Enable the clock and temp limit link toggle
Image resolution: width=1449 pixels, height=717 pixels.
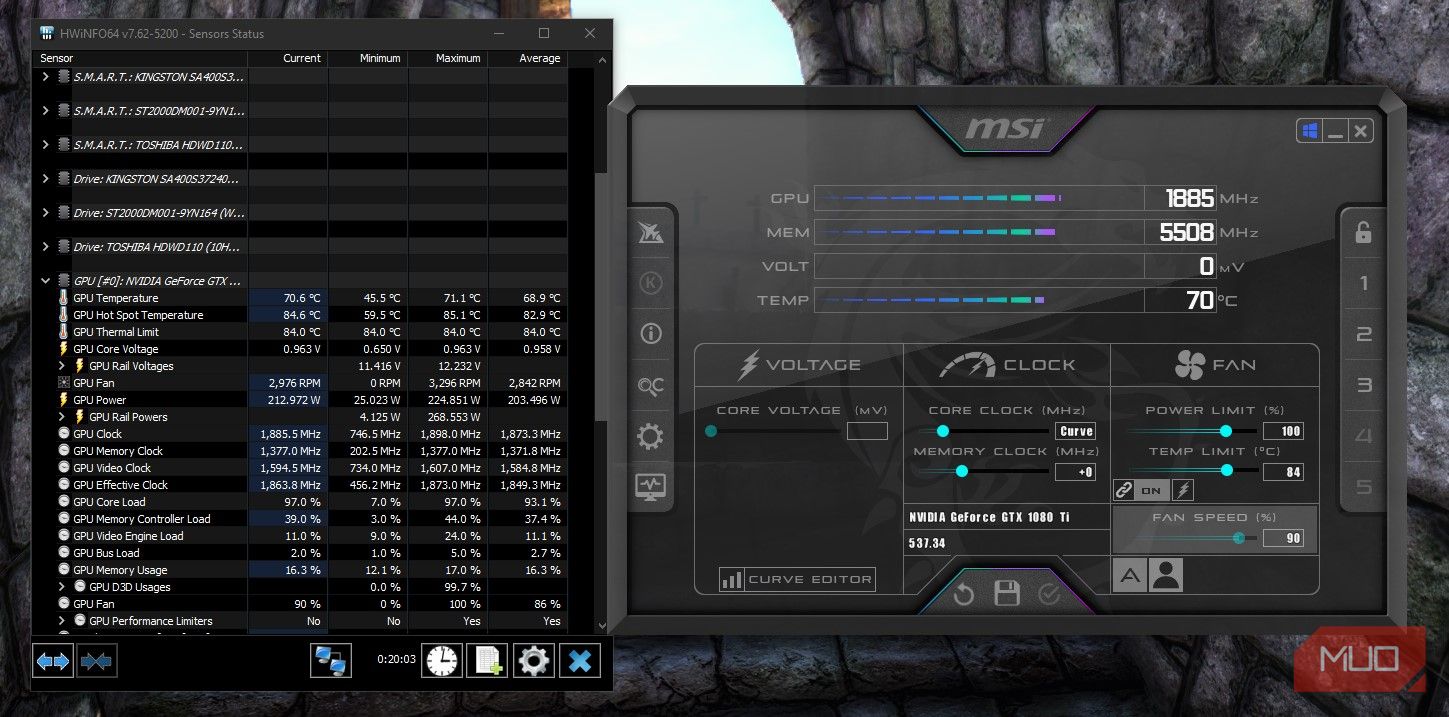click(1124, 489)
